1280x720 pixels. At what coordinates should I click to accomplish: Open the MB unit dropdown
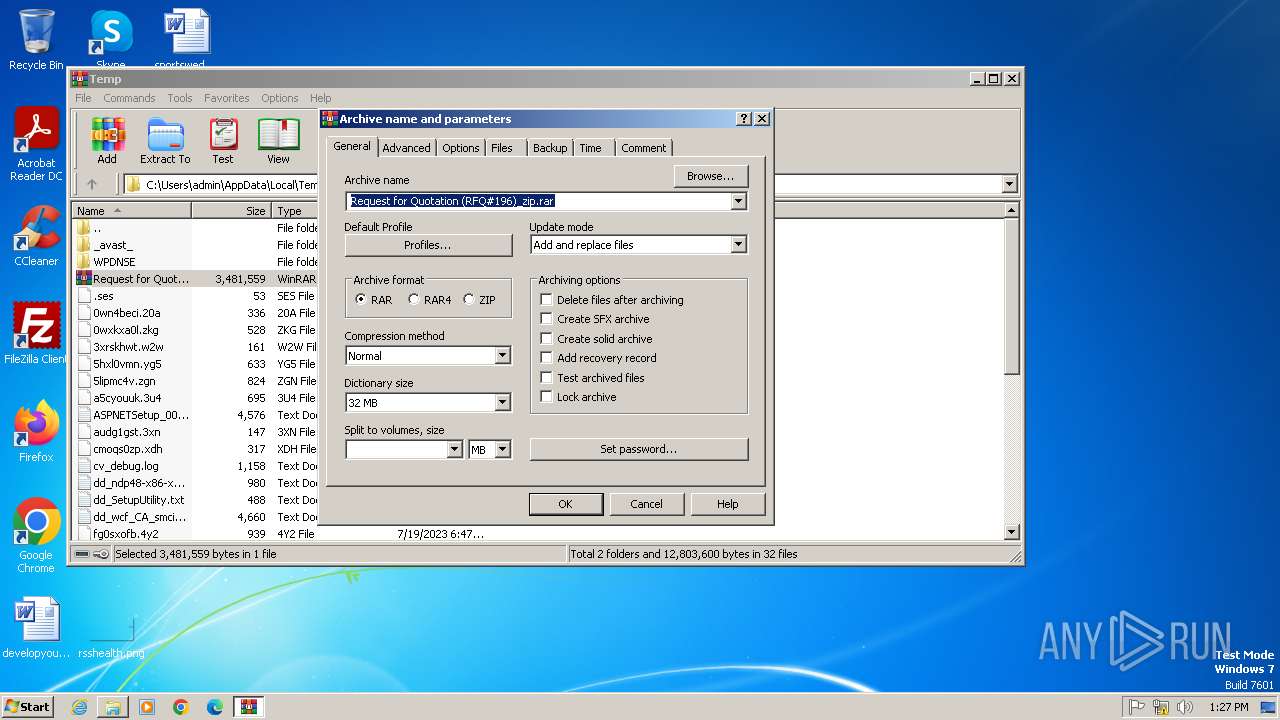coord(502,450)
